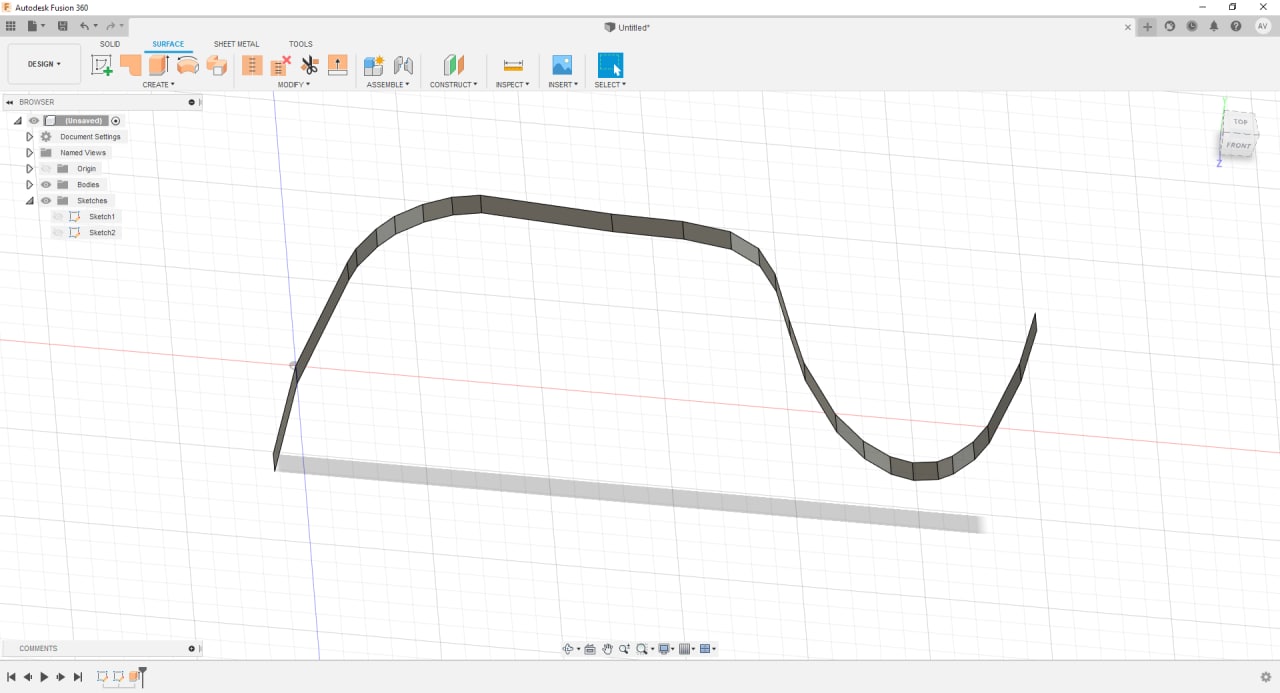Viewport: 1280px width, 693px height.
Task: Select the Stitch tool in Modify
Action: pyautogui.click(x=252, y=65)
